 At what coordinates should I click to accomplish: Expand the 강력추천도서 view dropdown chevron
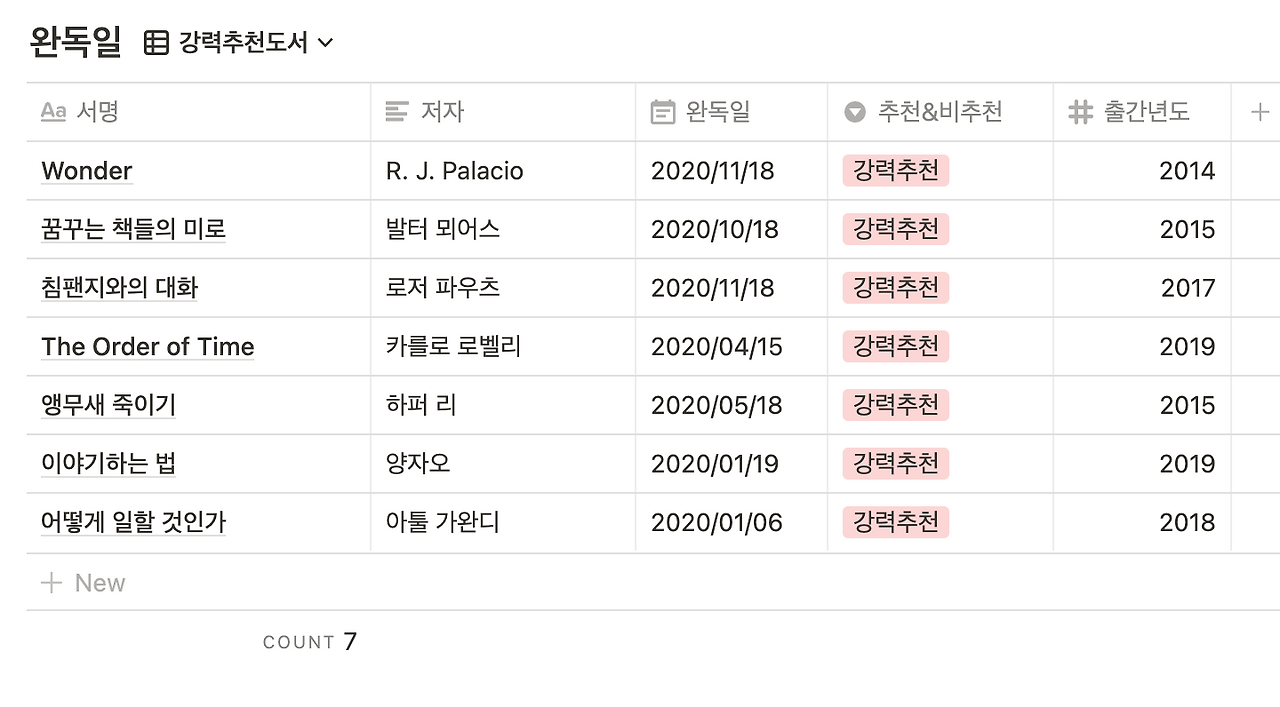tap(325, 42)
